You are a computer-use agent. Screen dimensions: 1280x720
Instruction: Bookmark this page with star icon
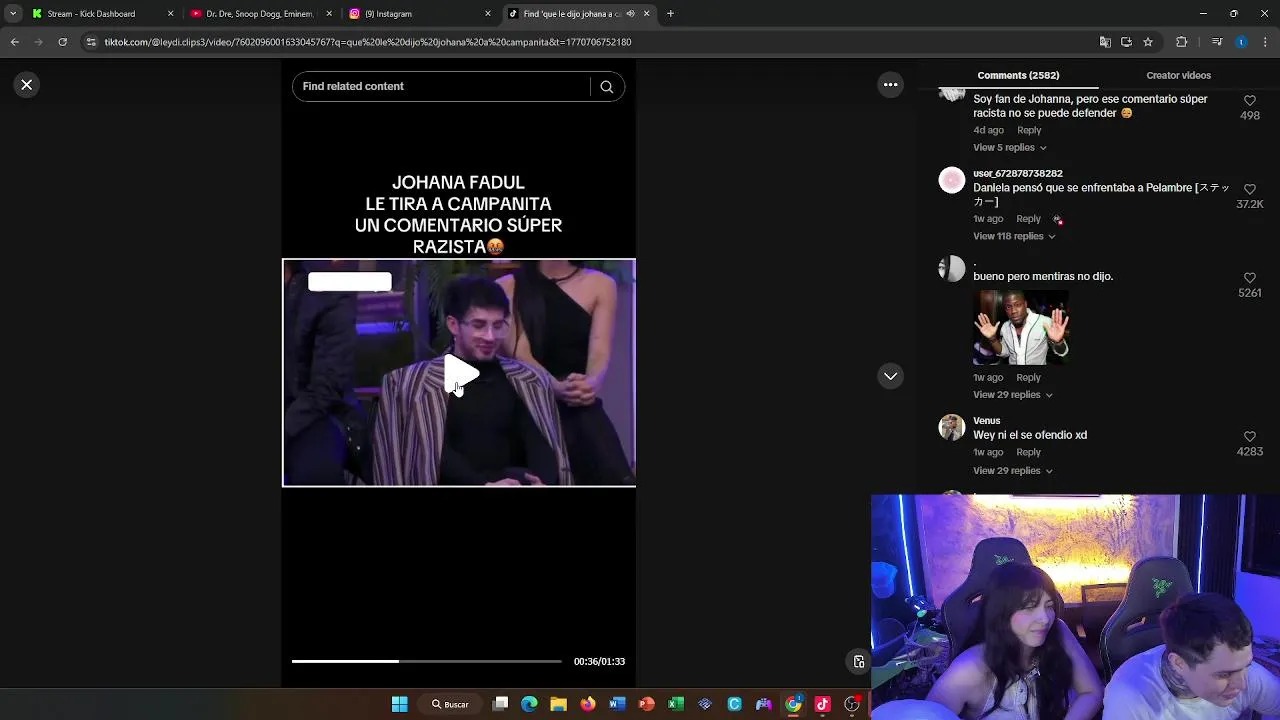[x=1148, y=42]
